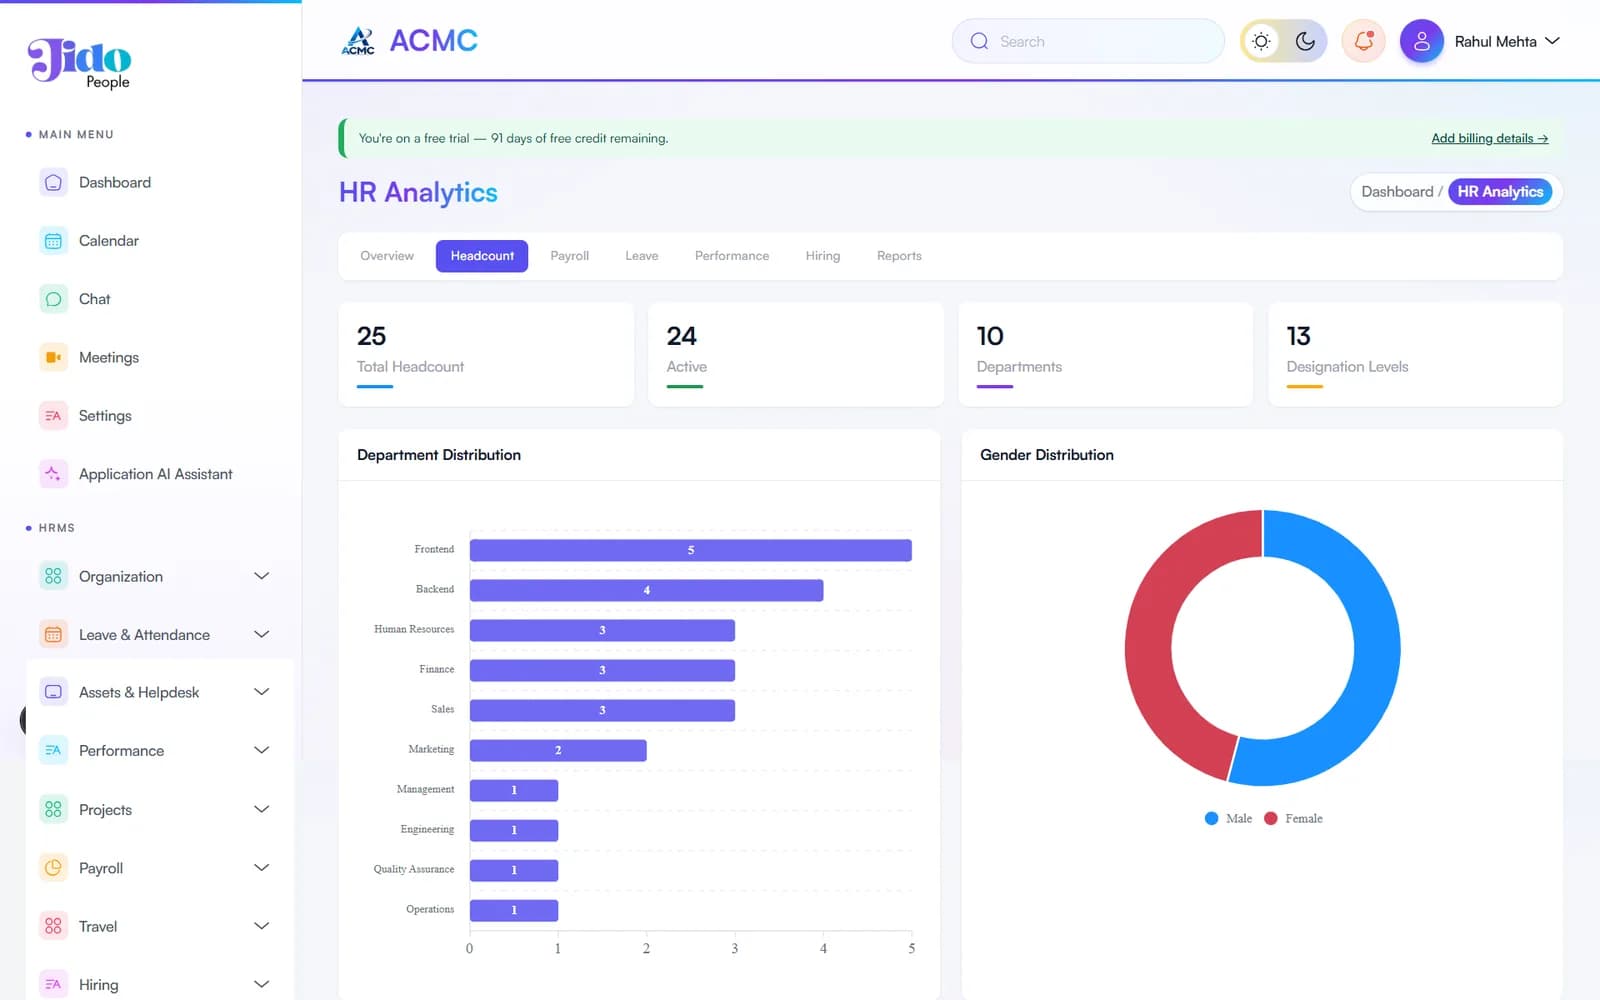
Task: Click the Travel sidebar icon
Action: point(53,926)
